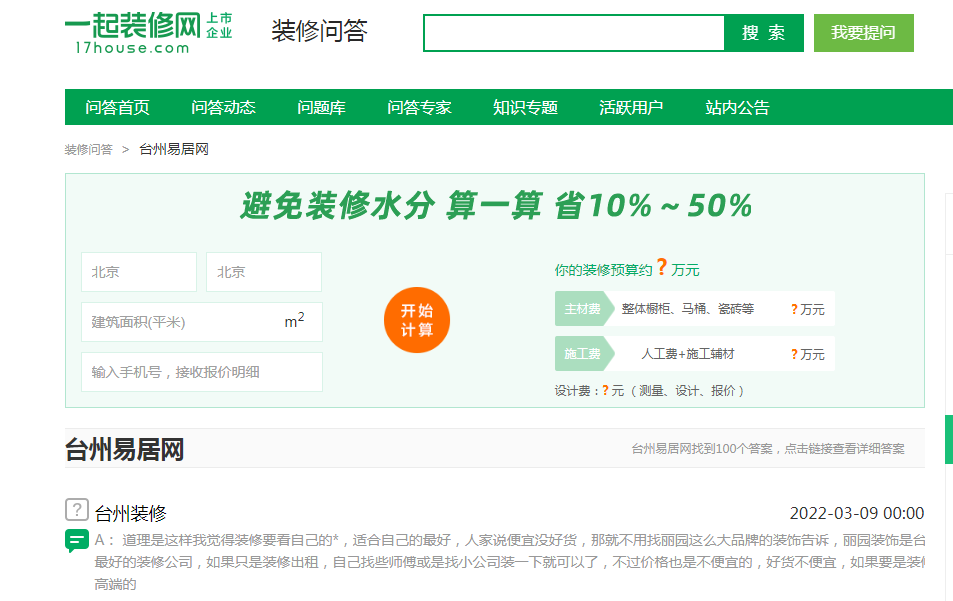
Task: Click the answer text starting 道理是这样
Action: click(x=509, y=562)
